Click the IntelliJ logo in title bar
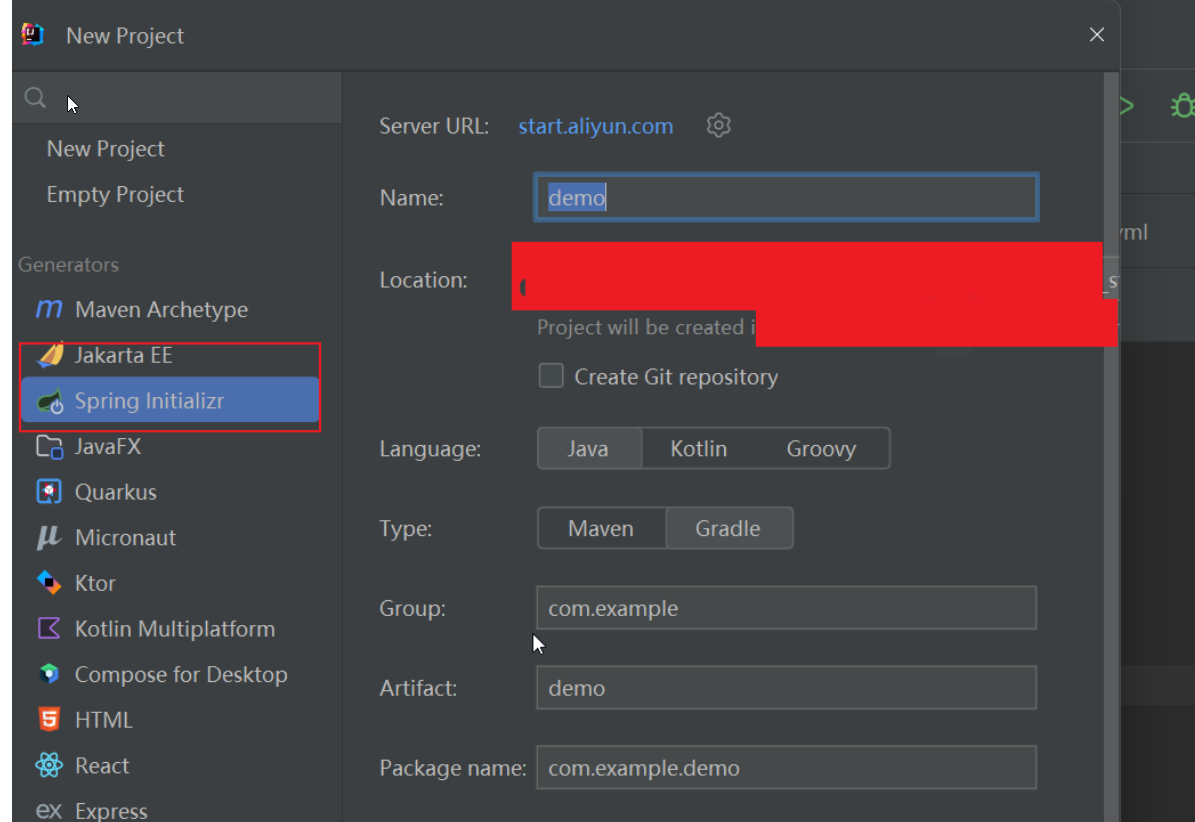1195x822 pixels. 33,35
